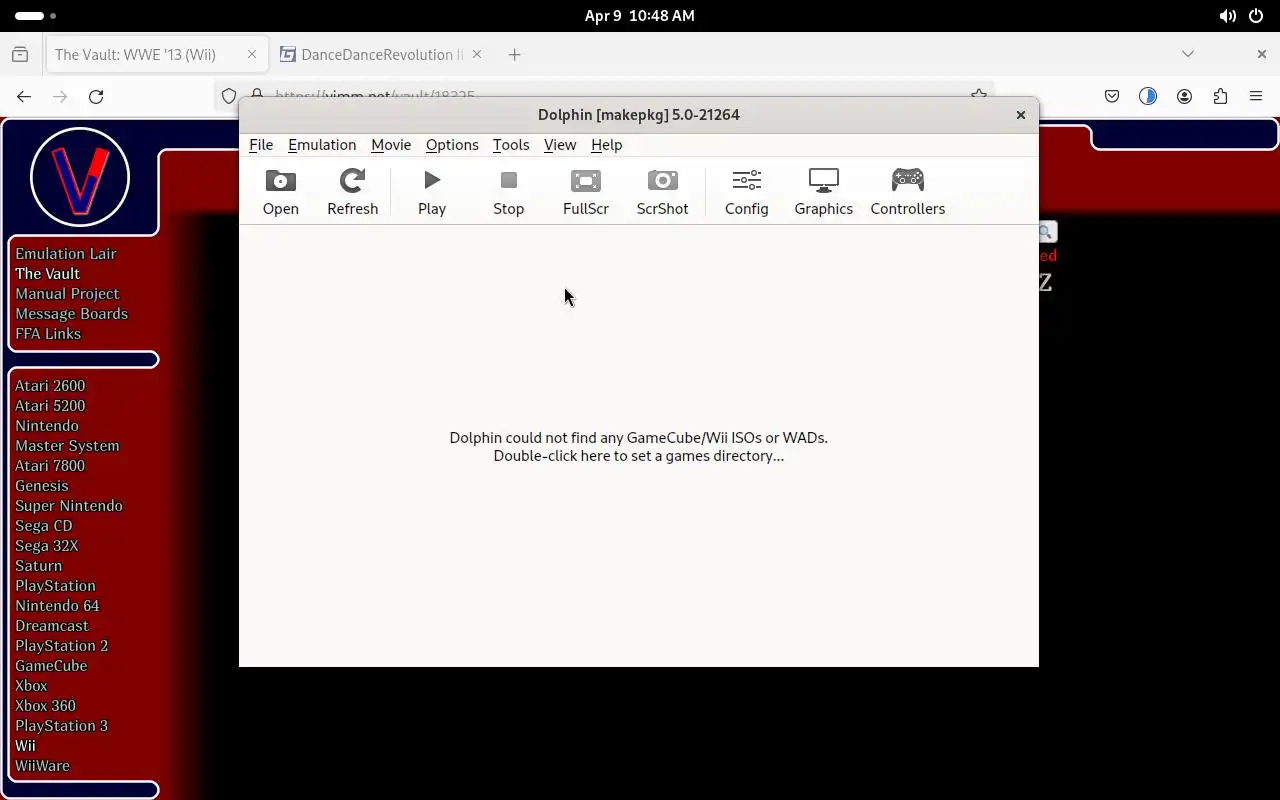Take a screenshot with the ScrShot icon
Viewport: 1280px width, 800px height.
[x=662, y=192]
